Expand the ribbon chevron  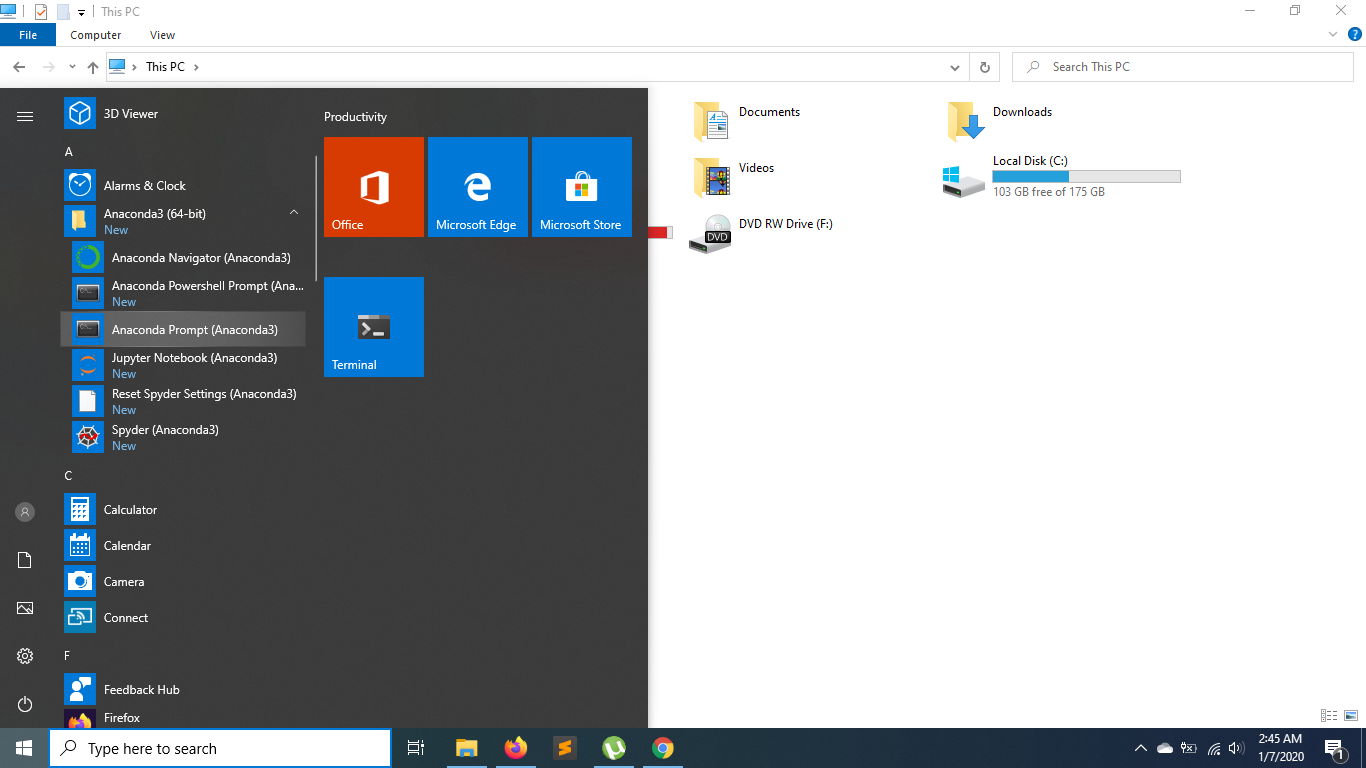click(x=1333, y=34)
